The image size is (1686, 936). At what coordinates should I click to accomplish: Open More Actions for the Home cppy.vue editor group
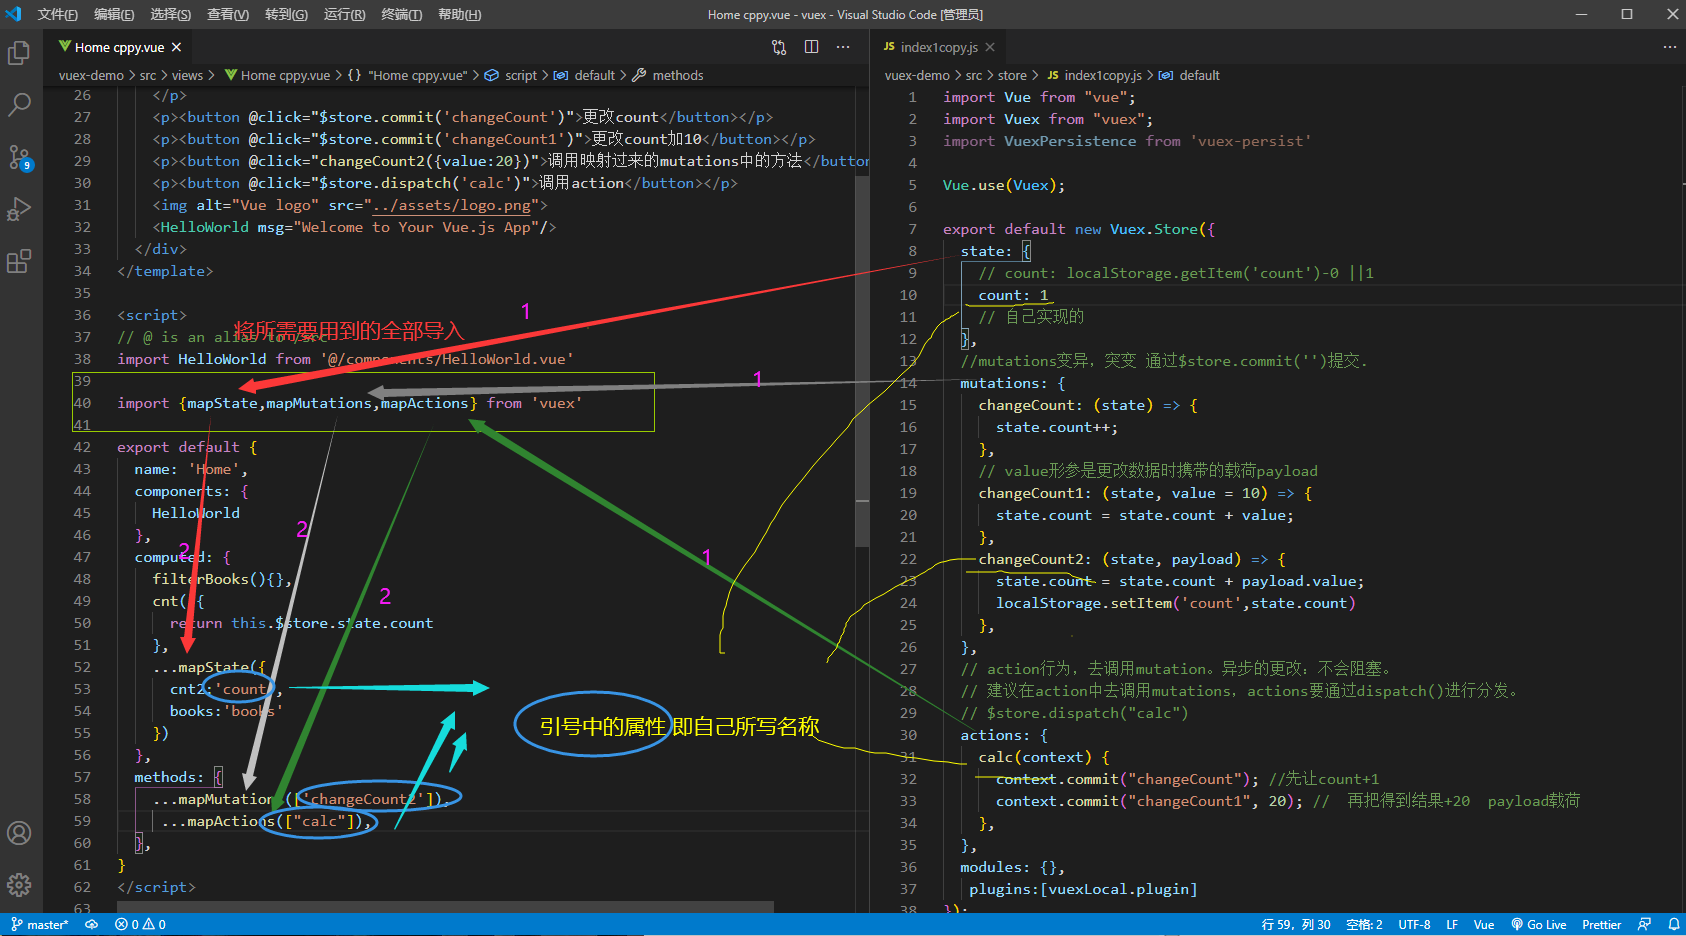tap(843, 47)
